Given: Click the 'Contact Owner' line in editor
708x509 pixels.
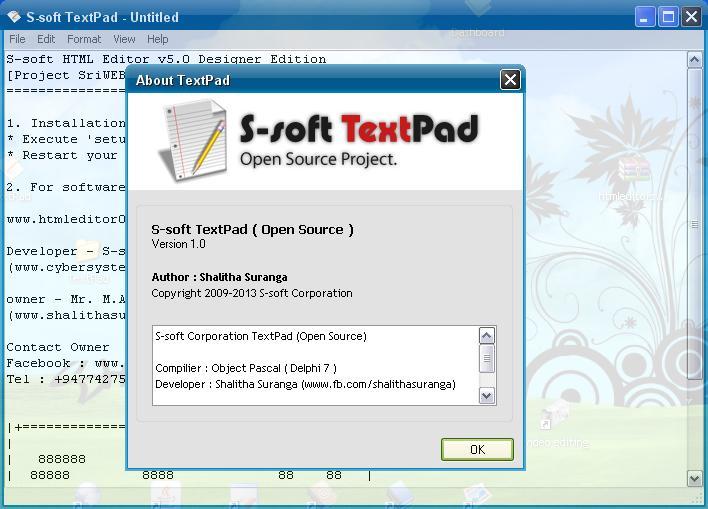Looking at the screenshot, I should point(58,347).
